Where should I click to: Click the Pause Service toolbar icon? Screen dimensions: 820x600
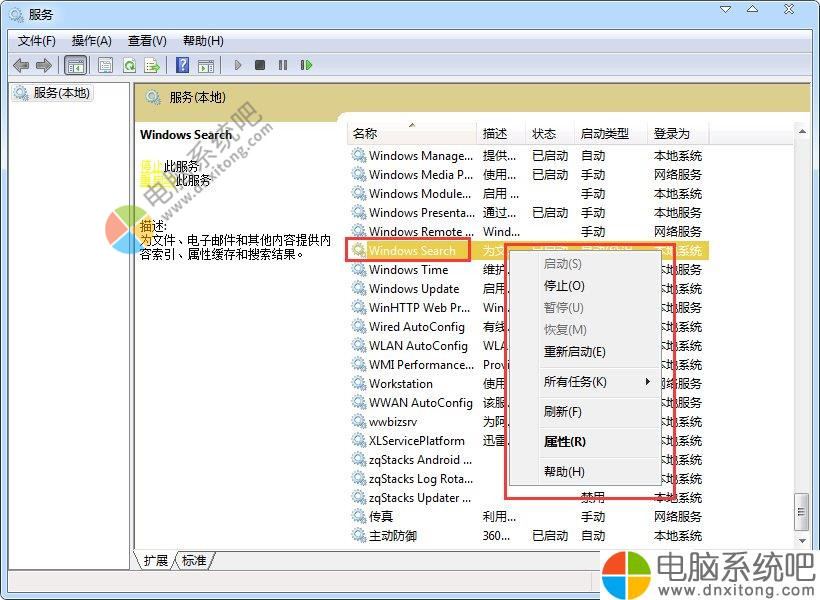tap(283, 65)
